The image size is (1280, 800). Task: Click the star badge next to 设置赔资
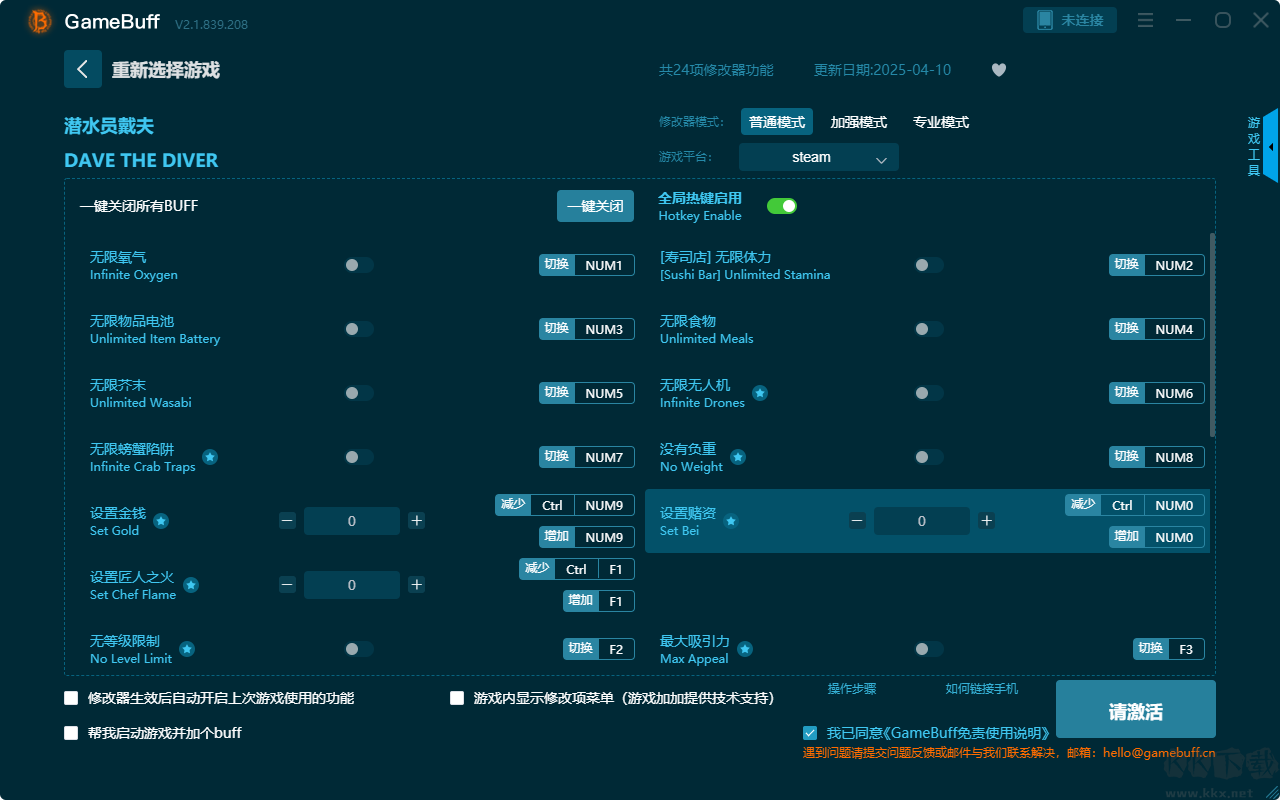click(731, 521)
